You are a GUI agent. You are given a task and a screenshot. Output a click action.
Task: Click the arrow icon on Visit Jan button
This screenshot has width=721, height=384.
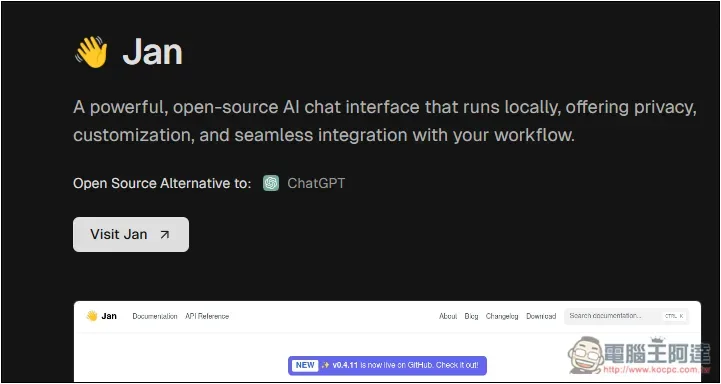(165, 235)
